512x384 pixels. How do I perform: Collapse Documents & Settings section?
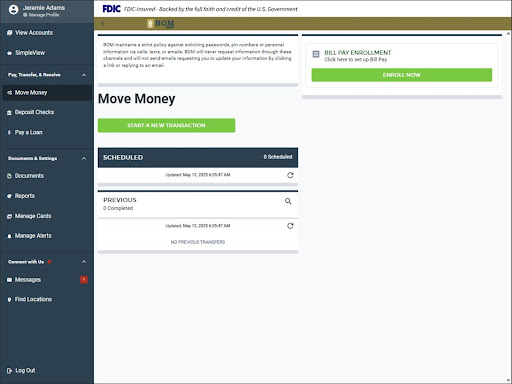(84, 158)
